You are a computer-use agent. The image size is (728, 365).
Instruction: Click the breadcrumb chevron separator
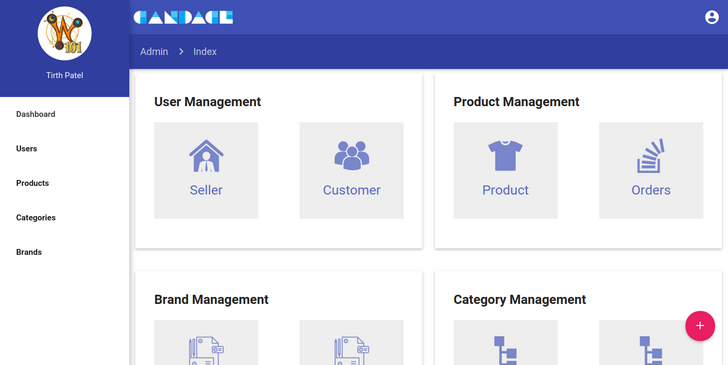pos(181,52)
